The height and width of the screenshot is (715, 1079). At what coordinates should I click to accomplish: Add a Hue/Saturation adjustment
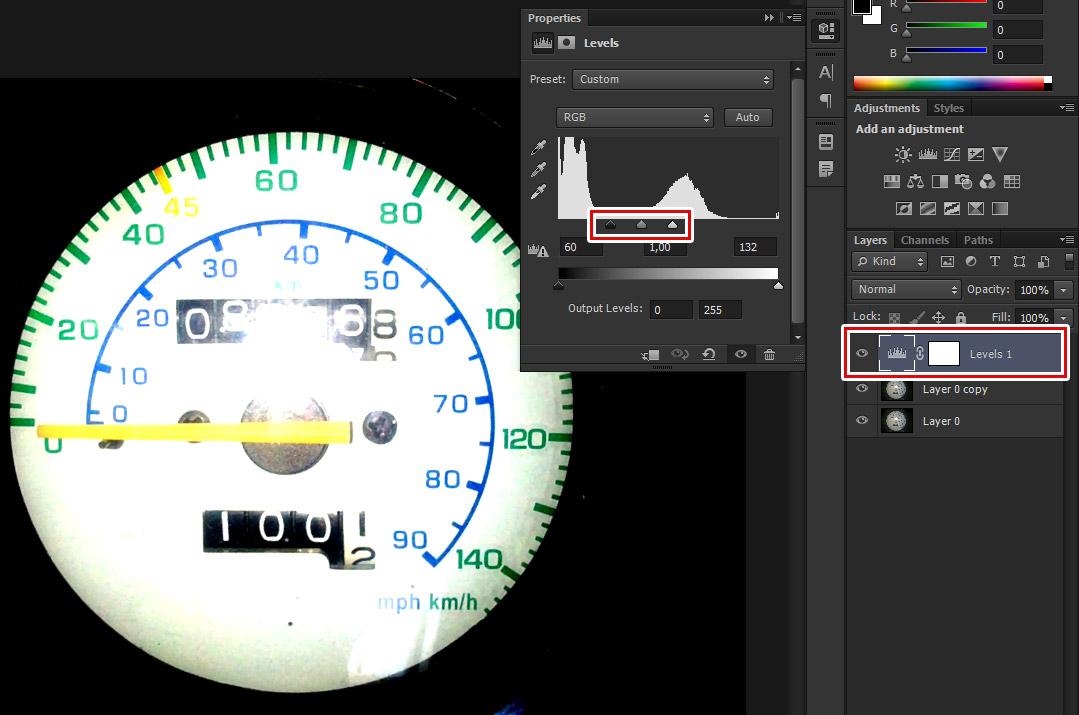[892, 182]
